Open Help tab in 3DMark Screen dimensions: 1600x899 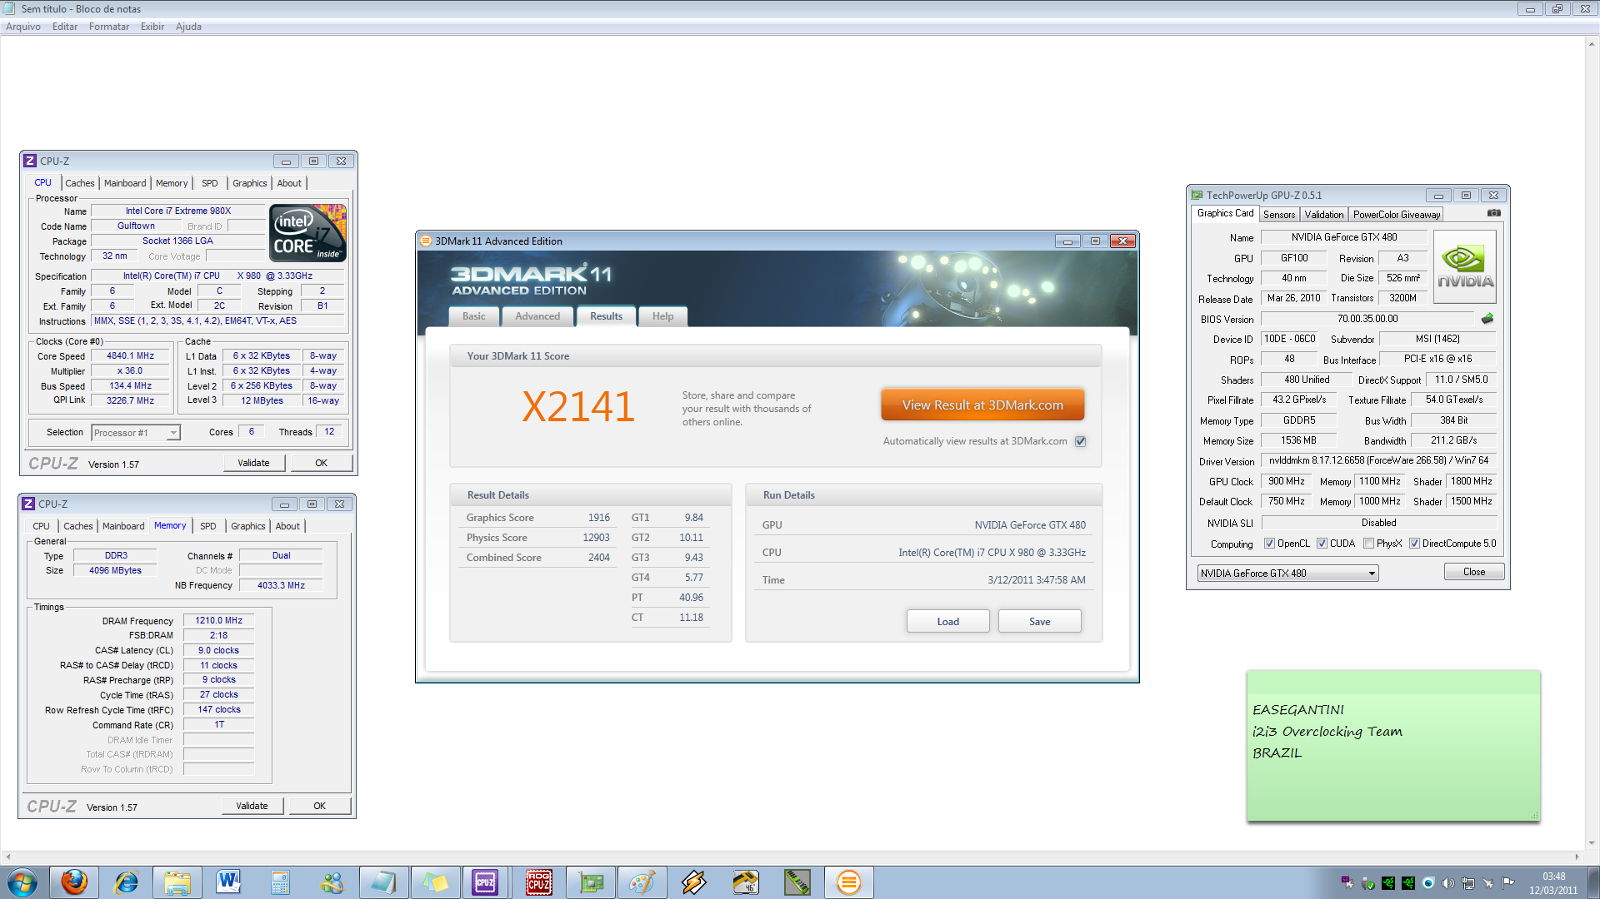663,316
